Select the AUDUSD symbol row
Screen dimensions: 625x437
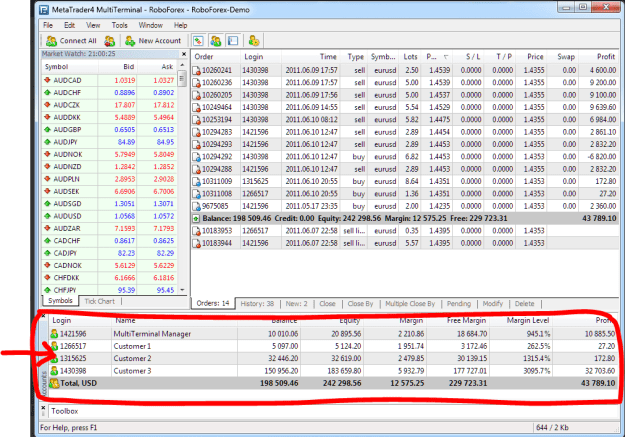(x=109, y=216)
